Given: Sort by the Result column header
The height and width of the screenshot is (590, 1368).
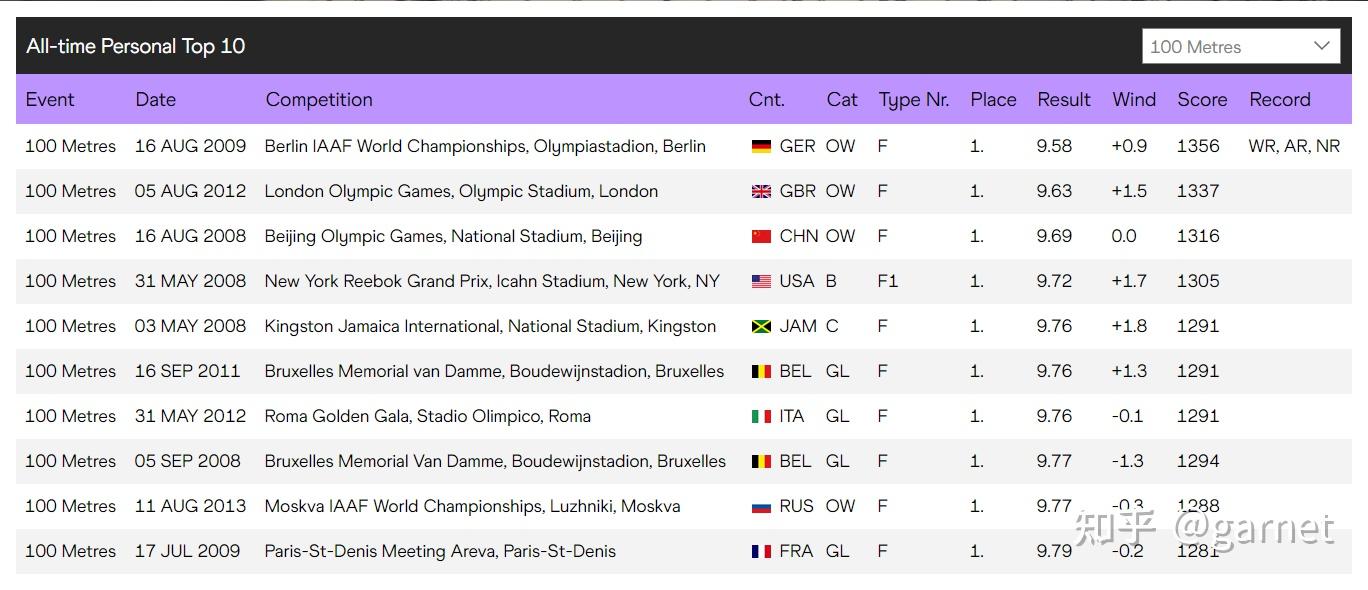Looking at the screenshot, I should point(1063,100).
